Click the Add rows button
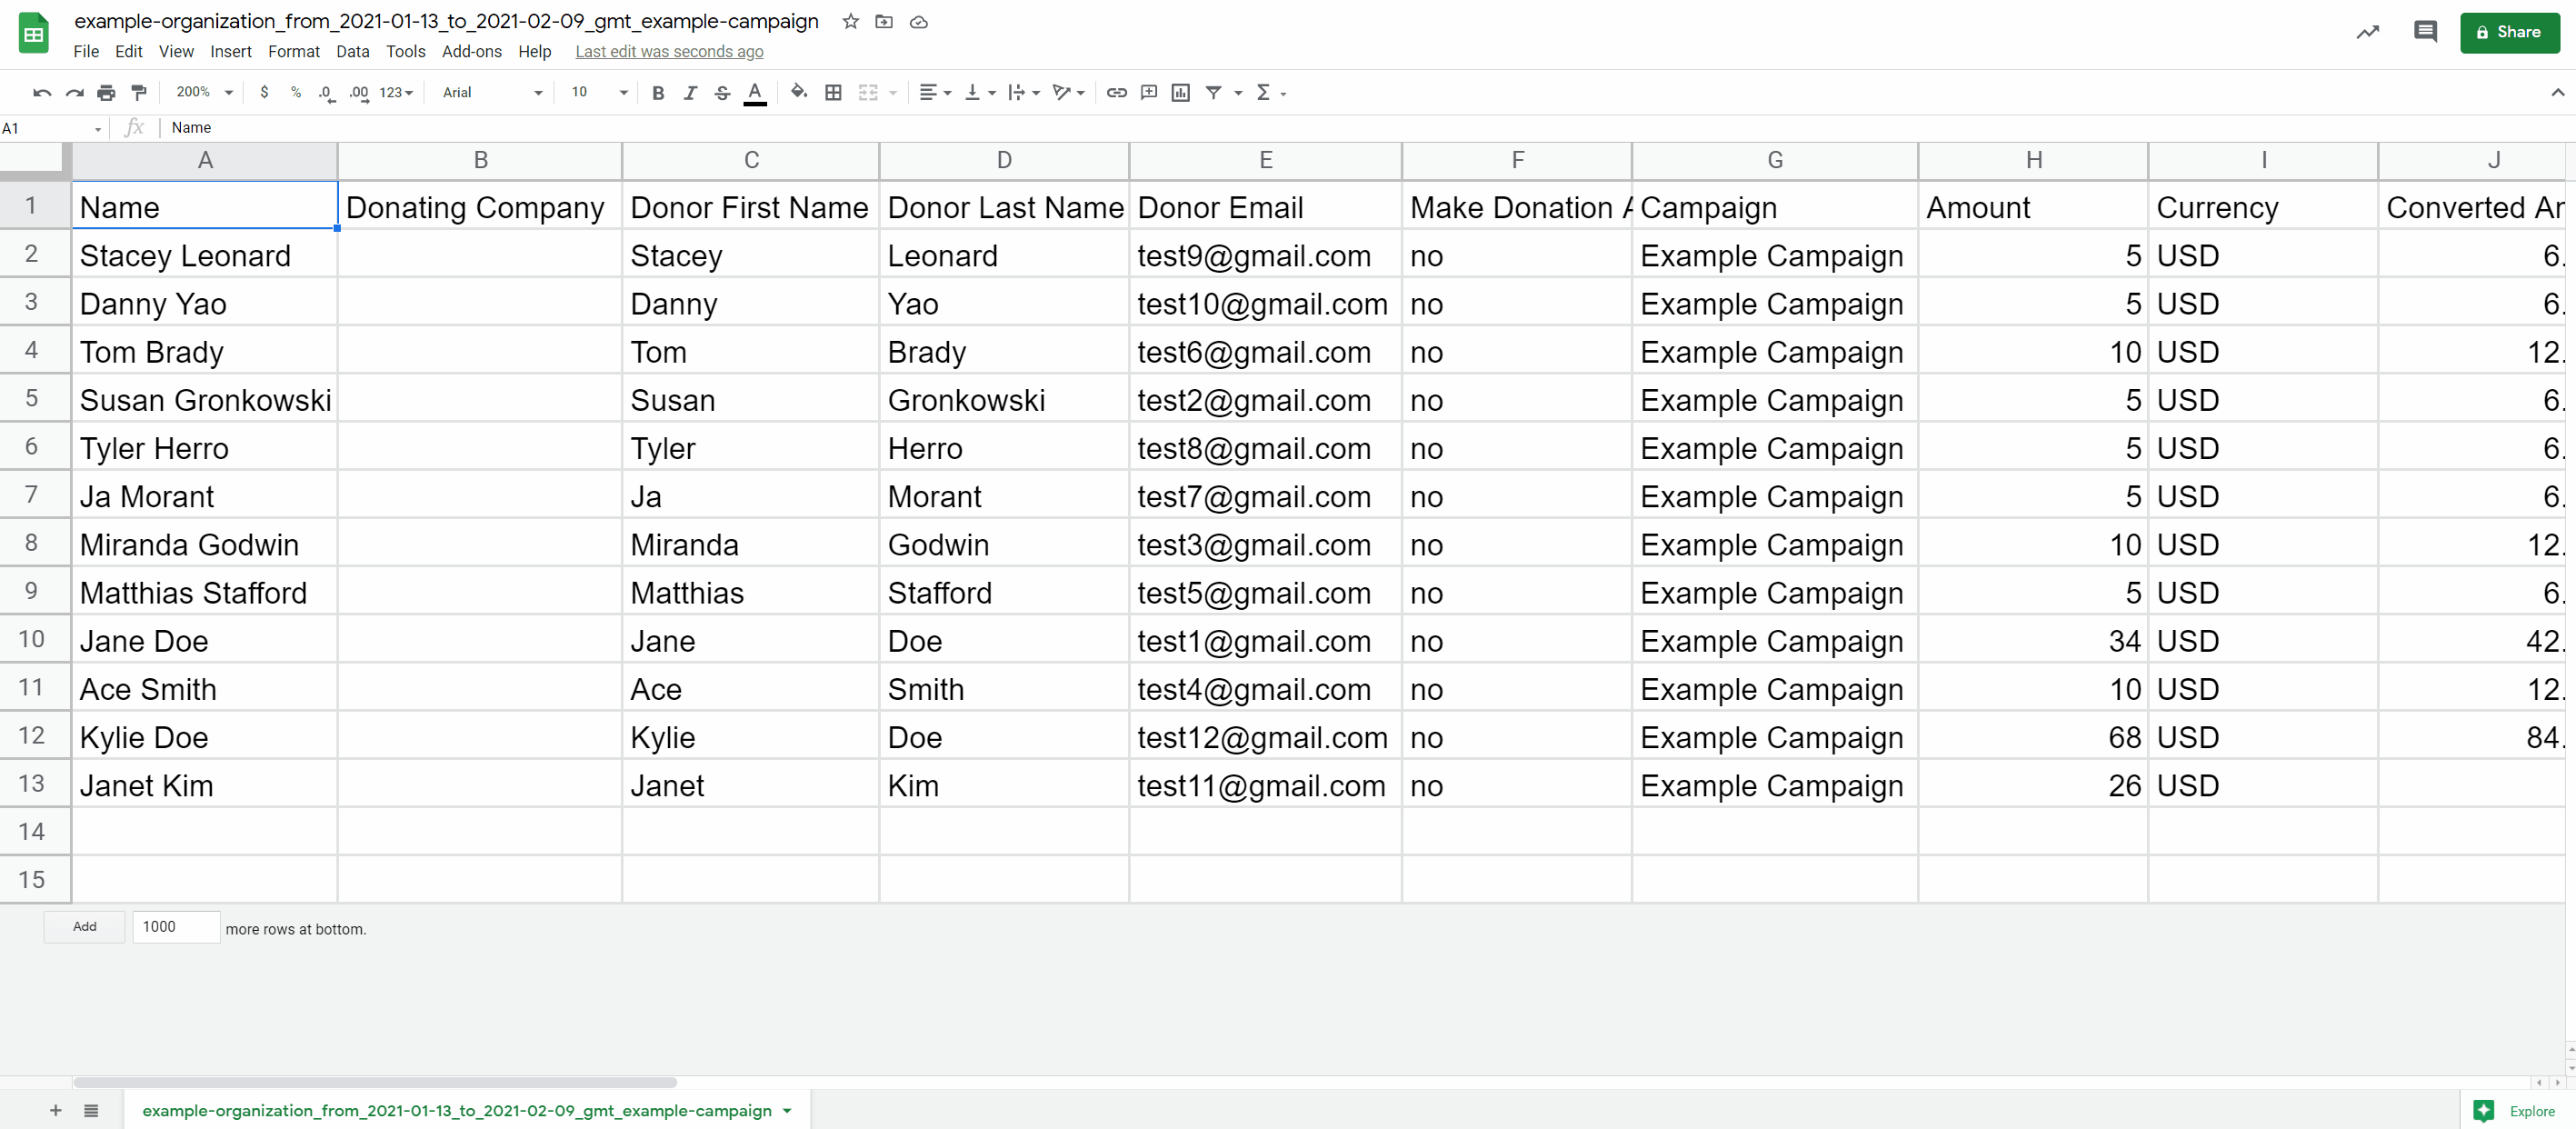The height and width of the screenshot is (1129, 2576). coord(84,926)
